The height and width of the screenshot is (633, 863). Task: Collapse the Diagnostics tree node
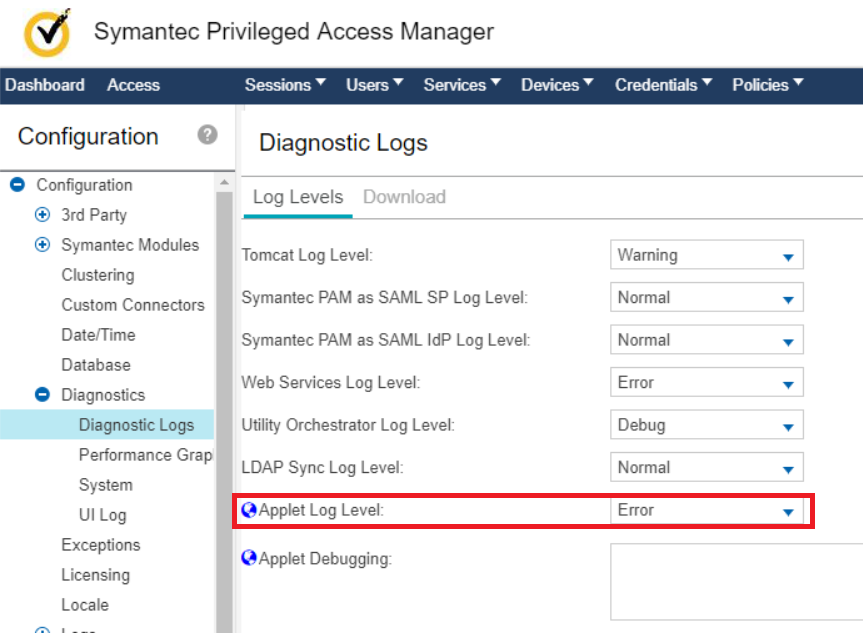[42, 395]
